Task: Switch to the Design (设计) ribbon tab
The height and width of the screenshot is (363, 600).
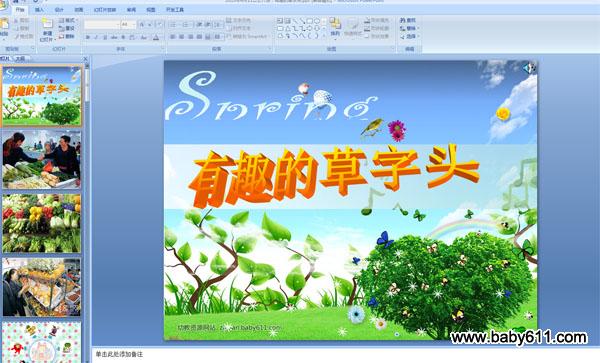Action: [59, 10]
